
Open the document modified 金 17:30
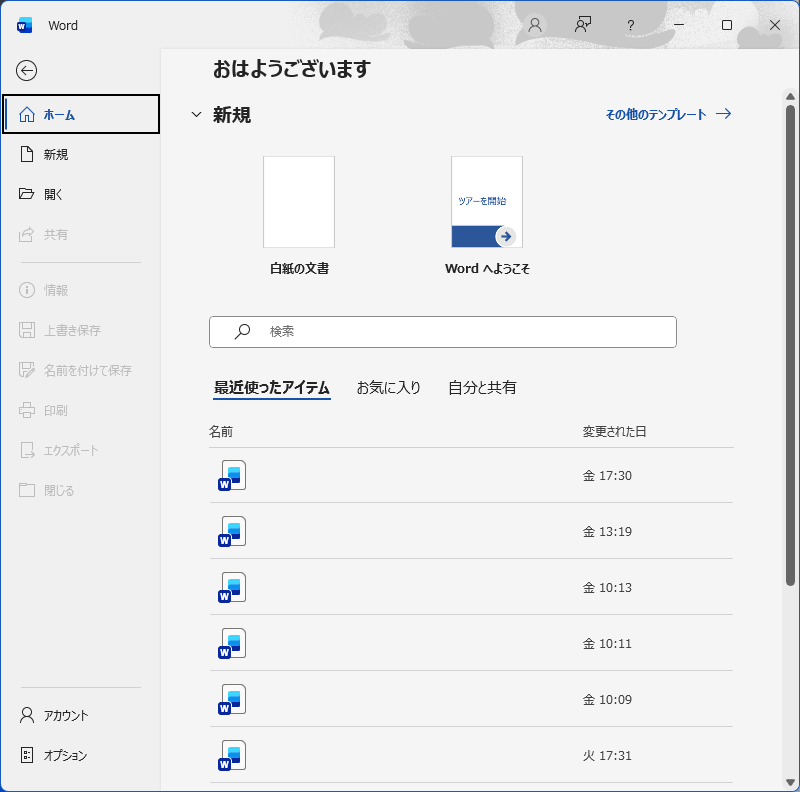[x=471, y=476]
